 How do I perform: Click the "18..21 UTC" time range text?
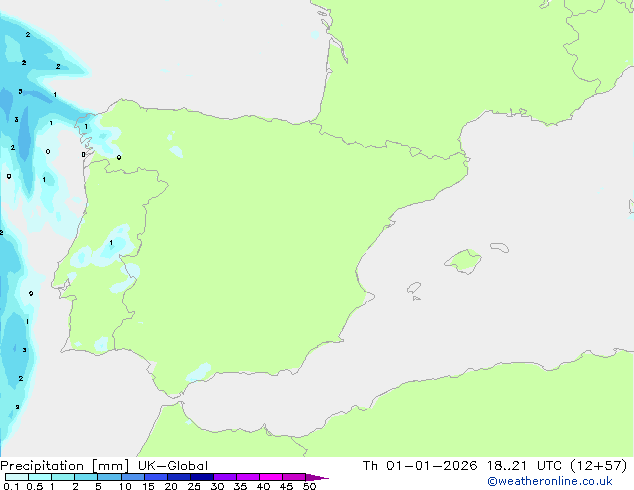pyautogui.click(x=524, y=466)
